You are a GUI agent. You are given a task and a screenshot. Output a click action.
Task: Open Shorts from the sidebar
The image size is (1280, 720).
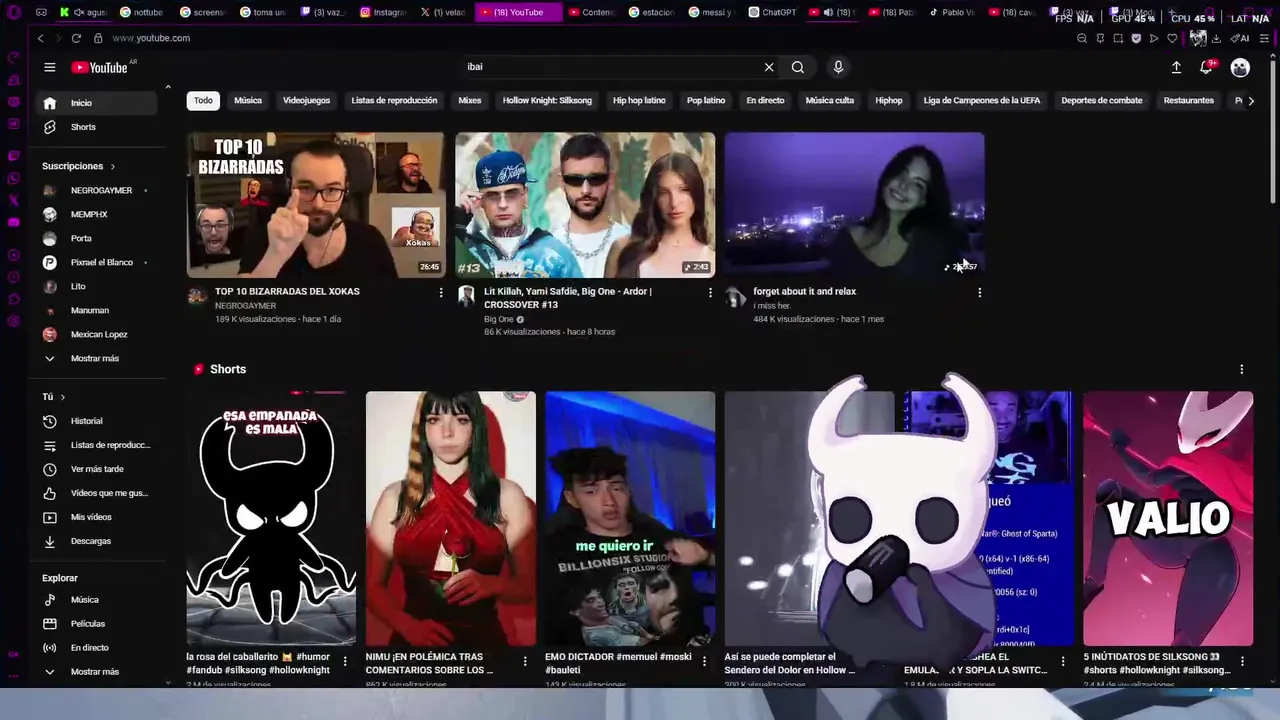(98, 127)
